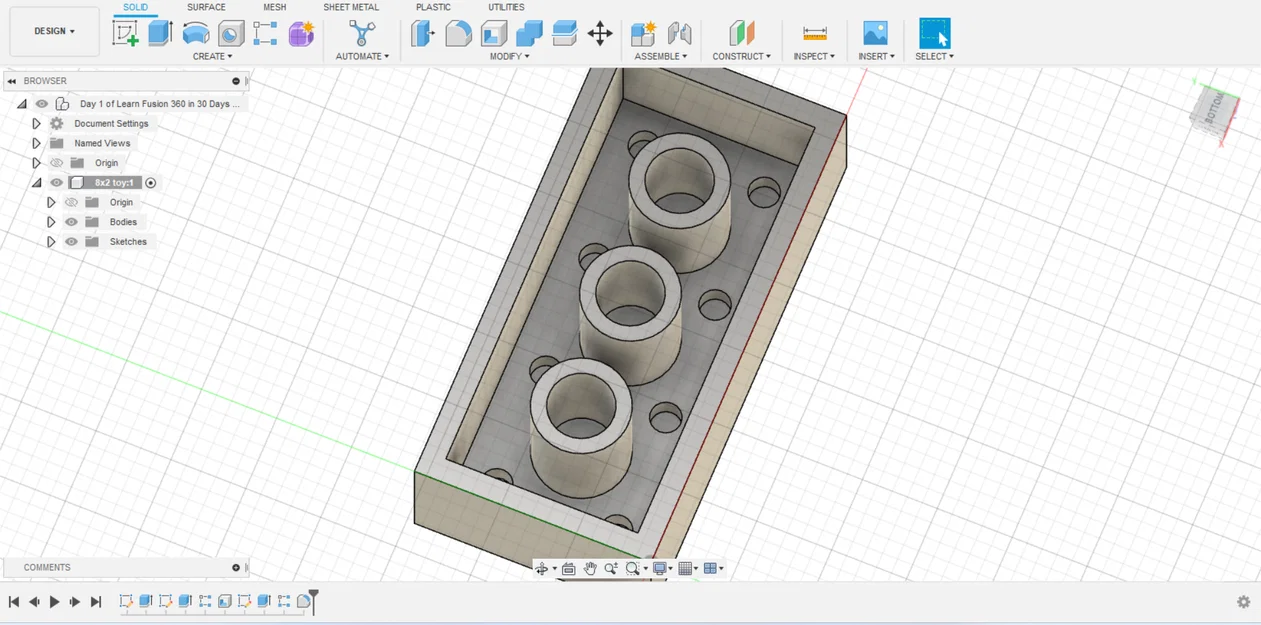The width and height of the screenshot is (1261, 625).
Task: Open the Comments panel
Action: (47, 567)
